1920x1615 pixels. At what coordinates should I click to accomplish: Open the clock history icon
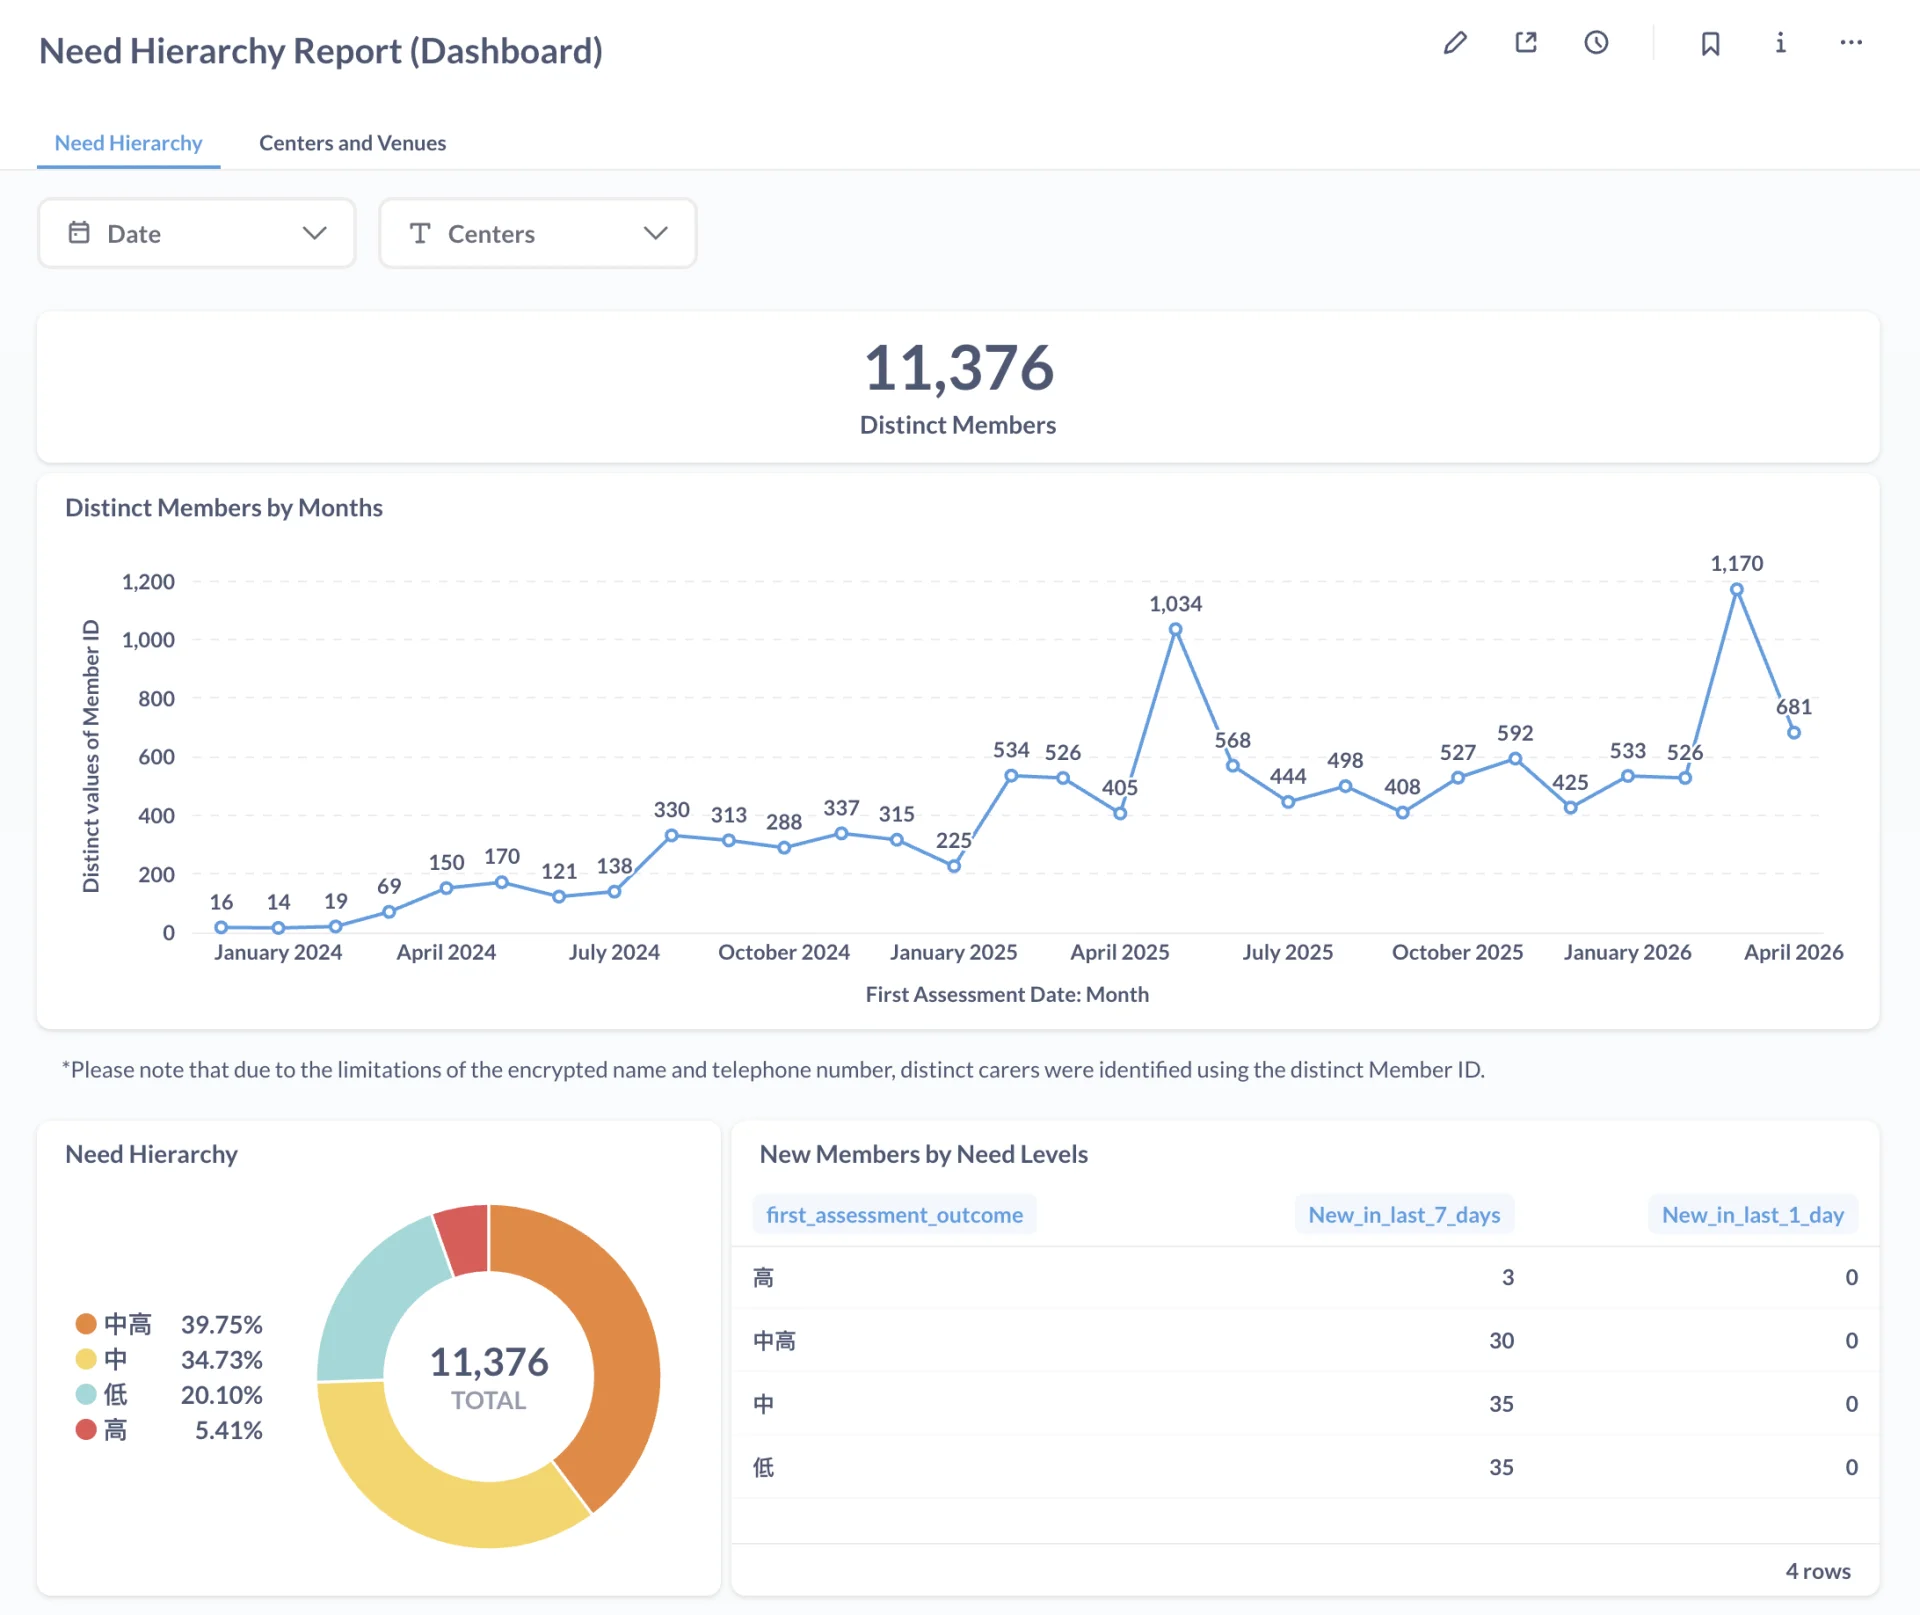pyautogui.click(x=1597, y=43)
